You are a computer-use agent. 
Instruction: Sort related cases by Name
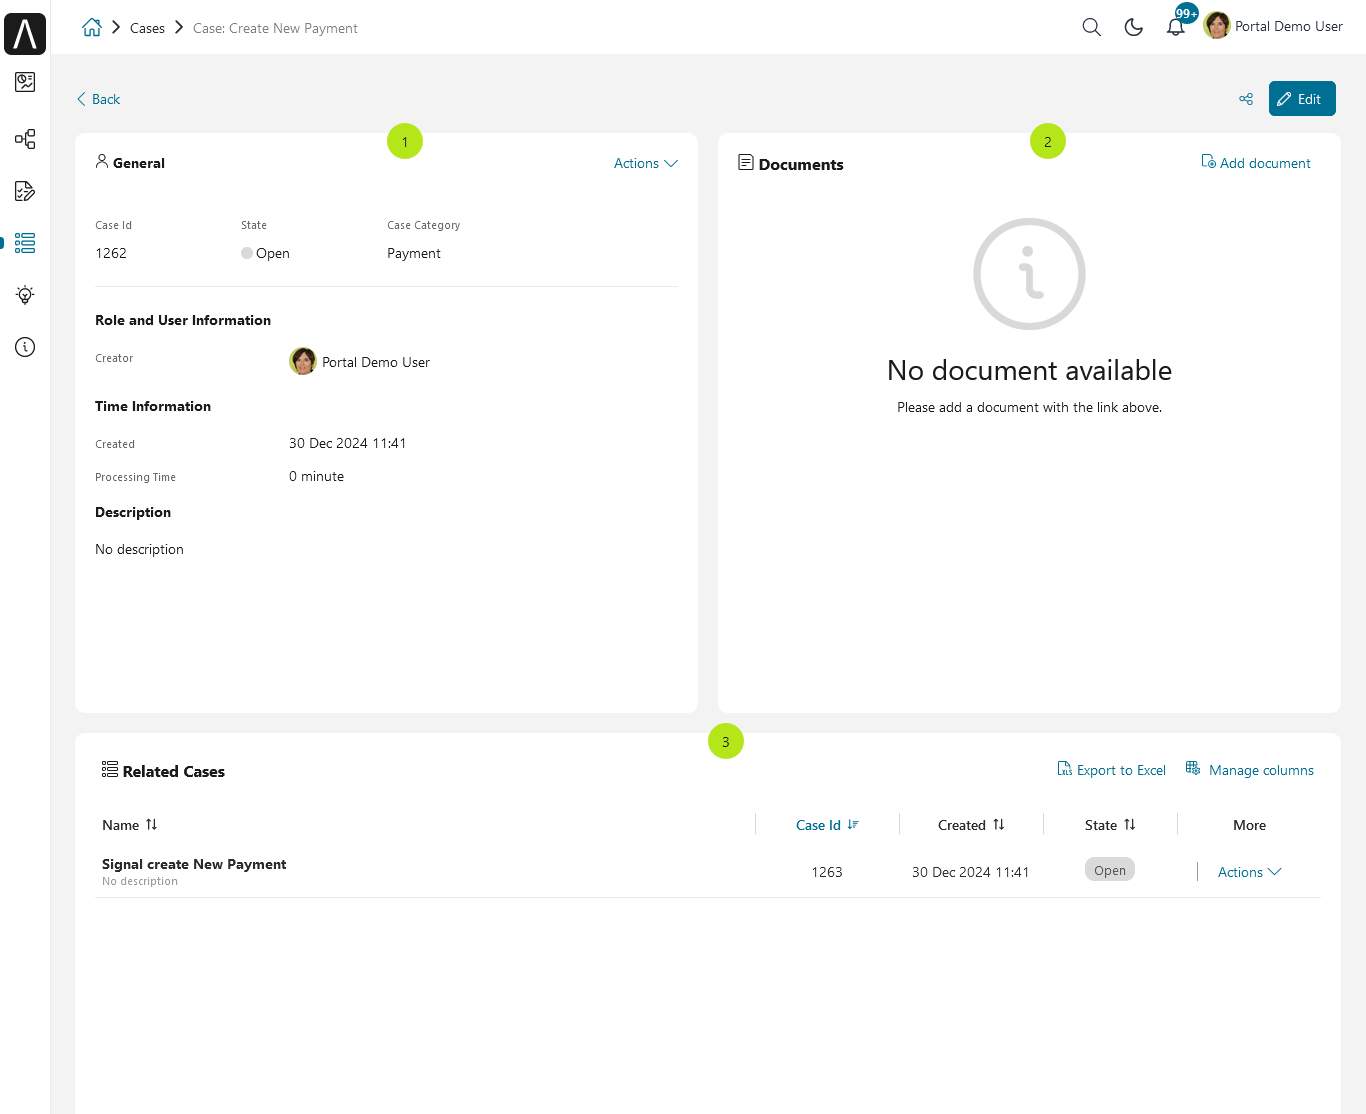tap(130, 825)
